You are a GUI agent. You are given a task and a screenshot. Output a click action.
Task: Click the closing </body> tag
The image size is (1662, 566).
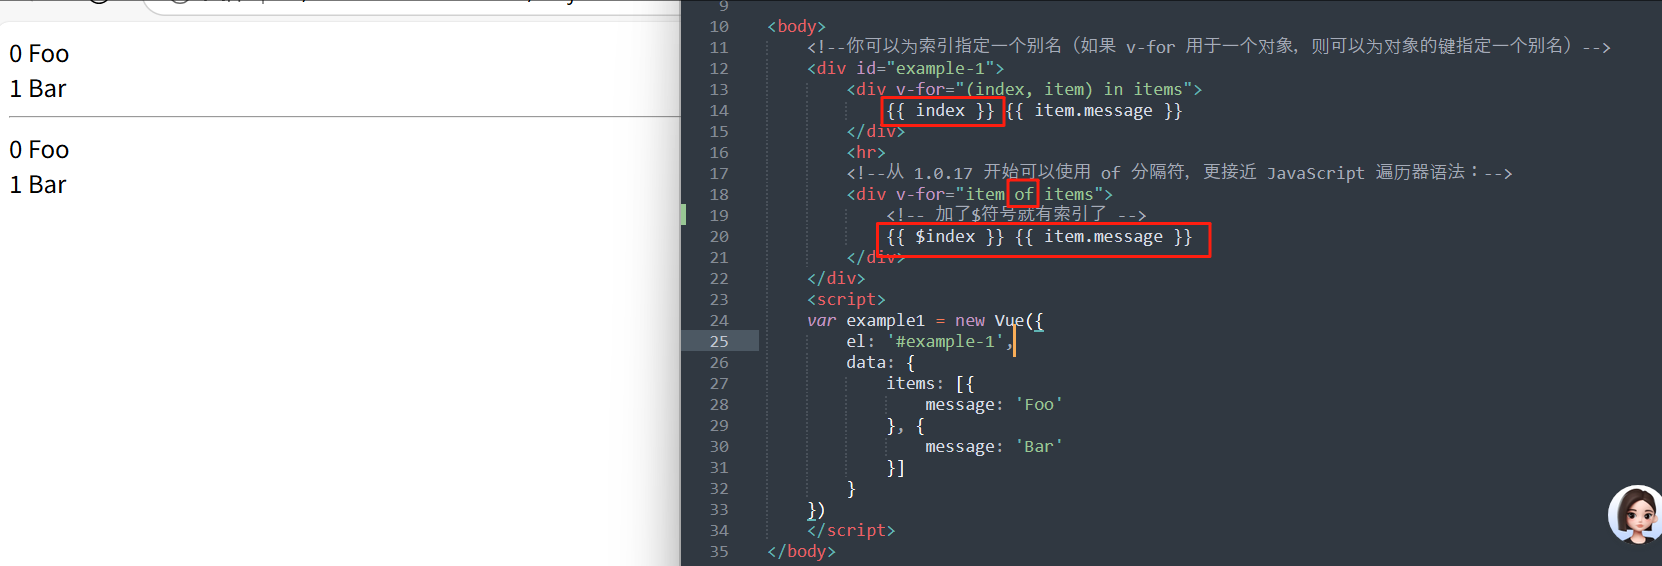point(801,552)
